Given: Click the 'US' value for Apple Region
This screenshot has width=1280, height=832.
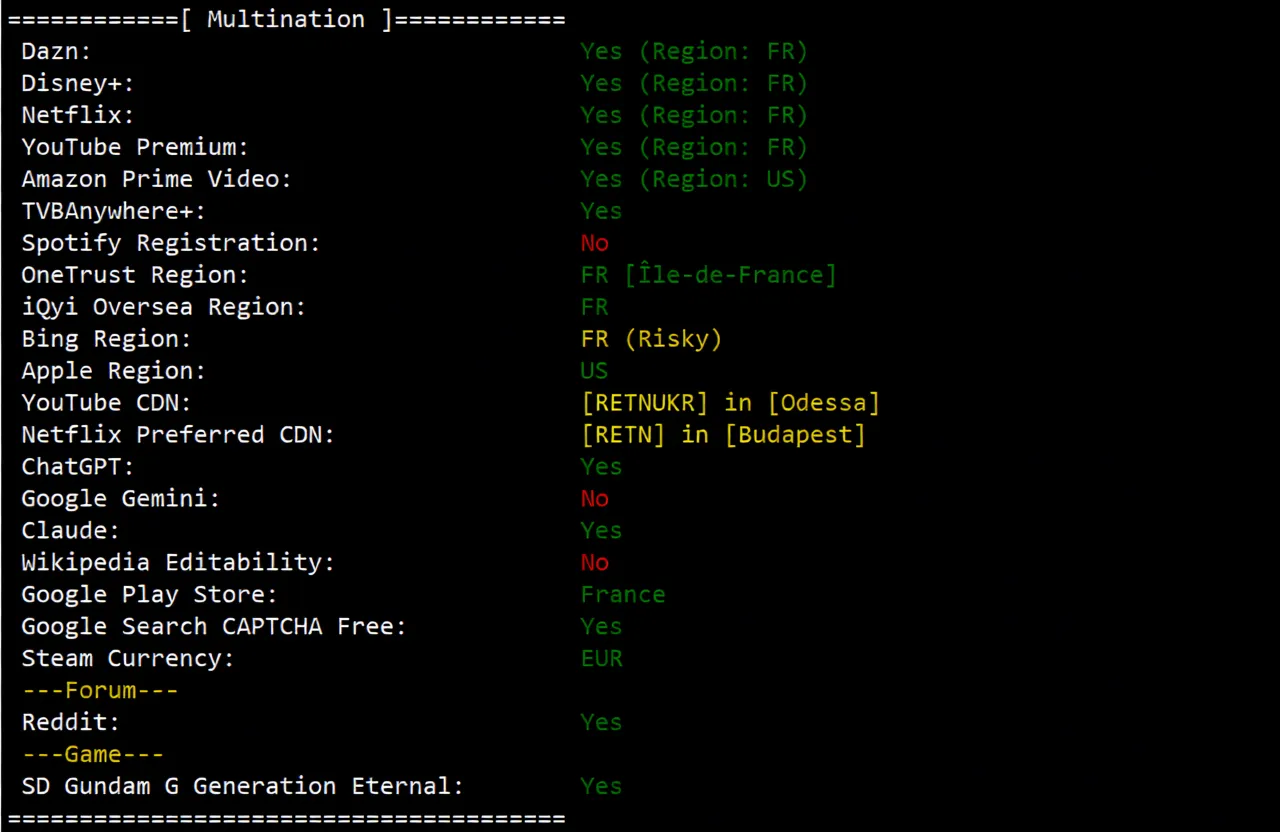Looking at the screenshot, I should [594, 371].
